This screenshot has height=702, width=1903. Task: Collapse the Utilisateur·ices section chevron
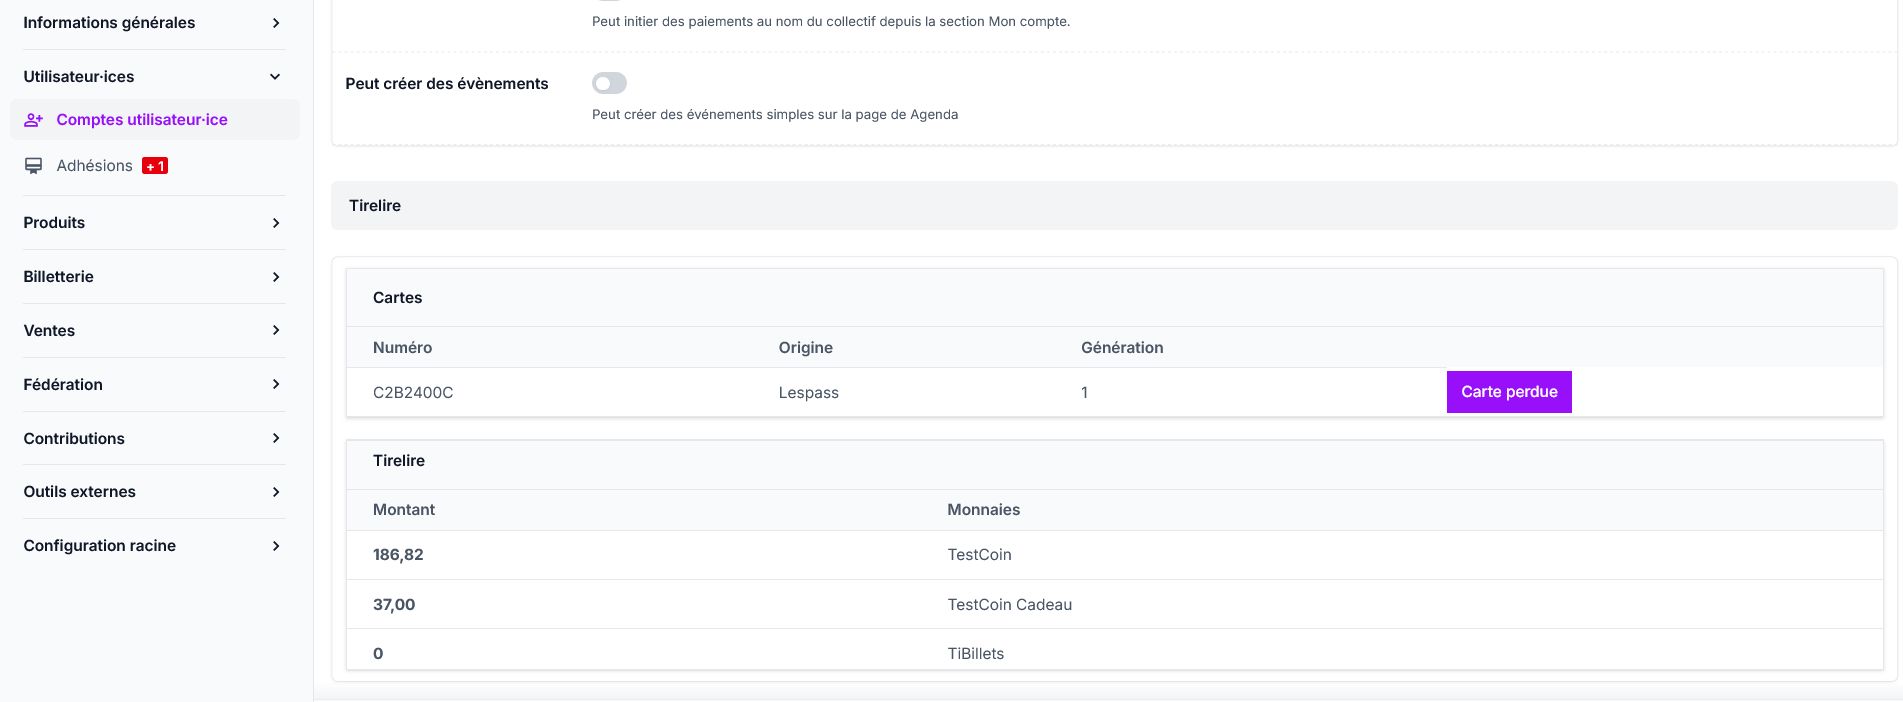click(x=275, y=77)
